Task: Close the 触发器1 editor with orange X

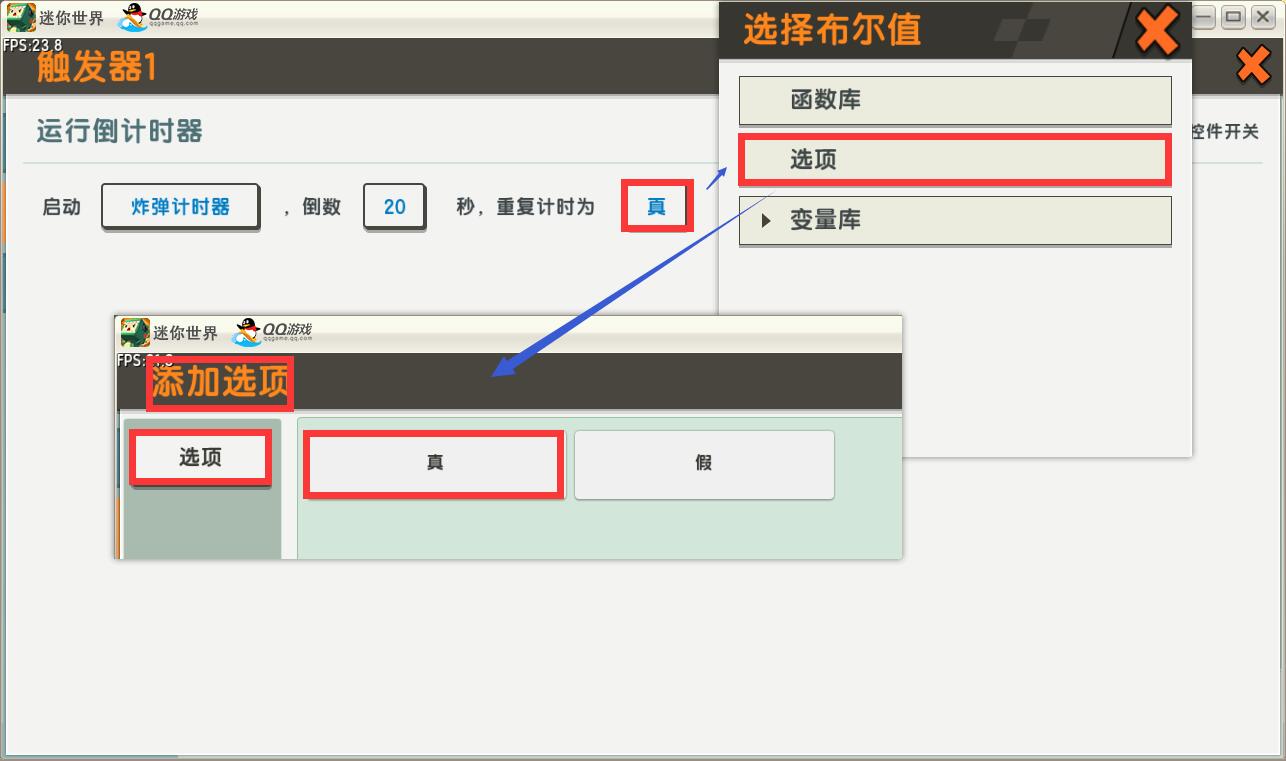Action: 1253,66
